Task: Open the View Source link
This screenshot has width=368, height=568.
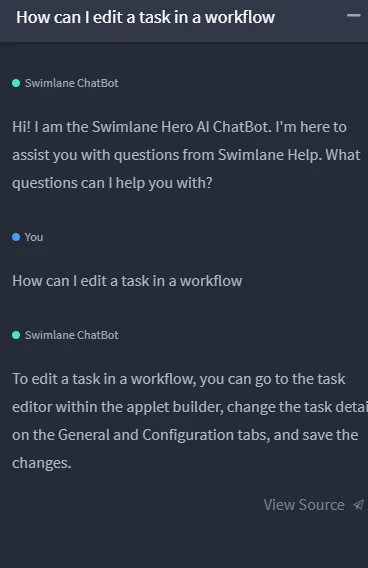Action: coord(304,505)
